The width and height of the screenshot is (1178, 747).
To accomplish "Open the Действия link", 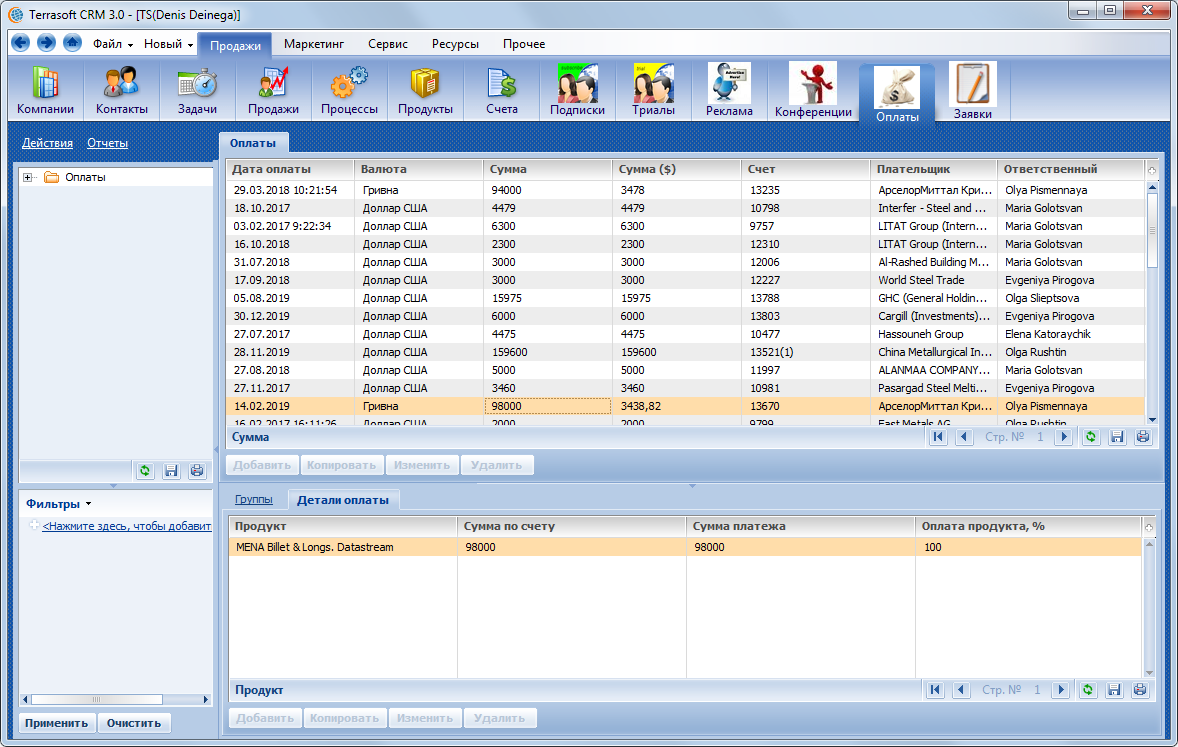I will pyautogui.click(x=47, y=143).
